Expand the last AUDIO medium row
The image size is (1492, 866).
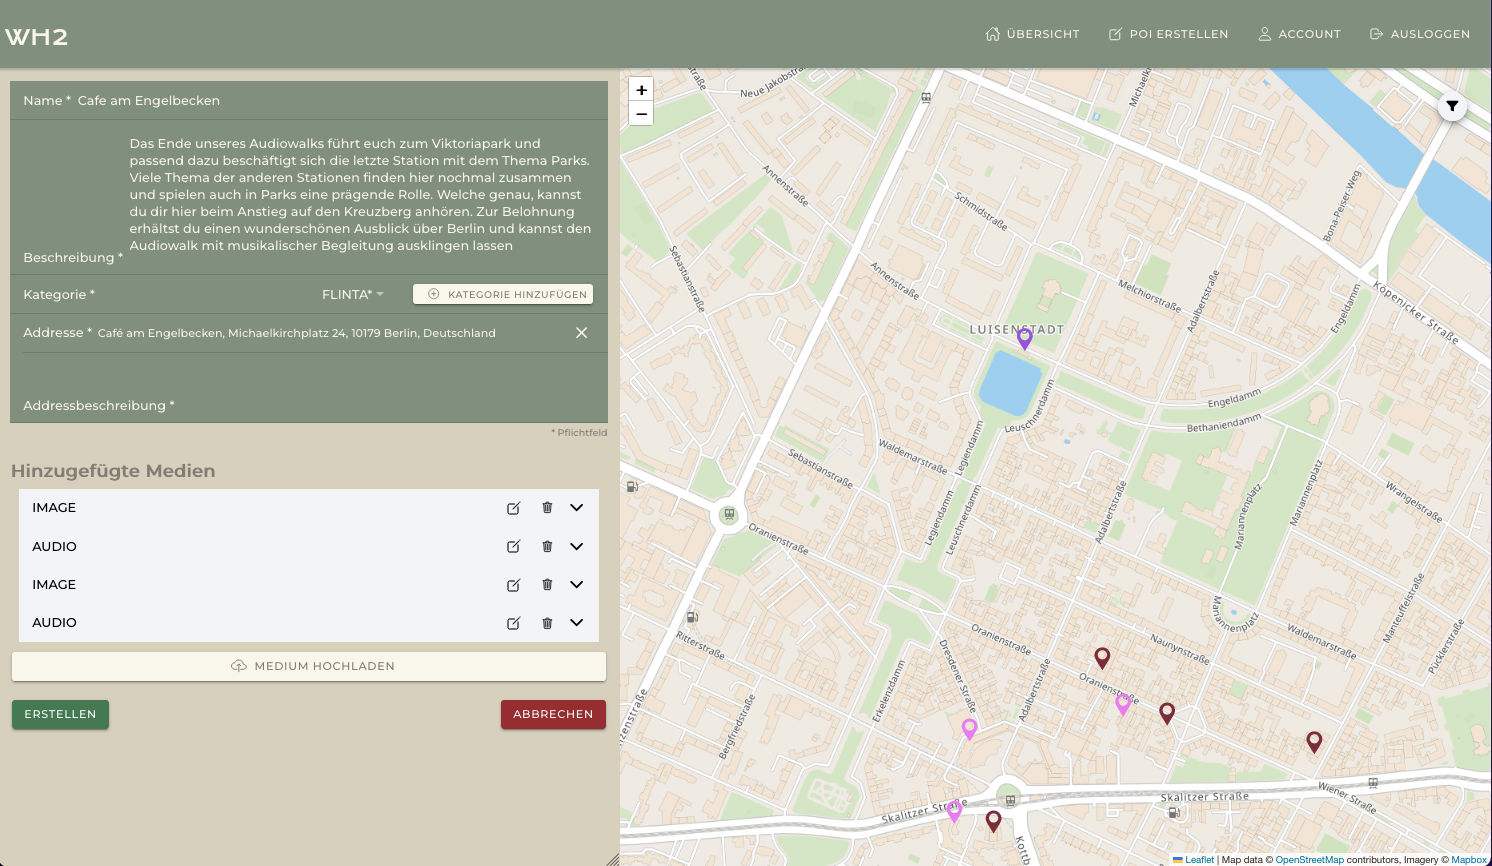tap(577, 623)
